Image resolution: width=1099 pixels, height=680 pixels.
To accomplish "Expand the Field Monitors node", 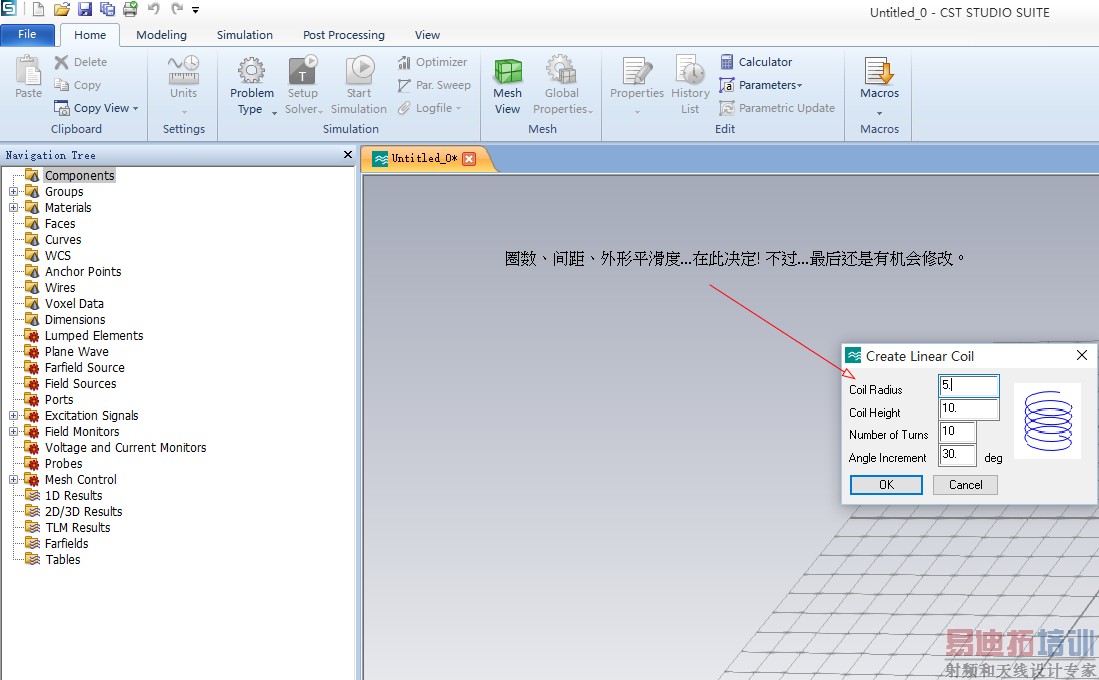I will (x=13, y=432).
